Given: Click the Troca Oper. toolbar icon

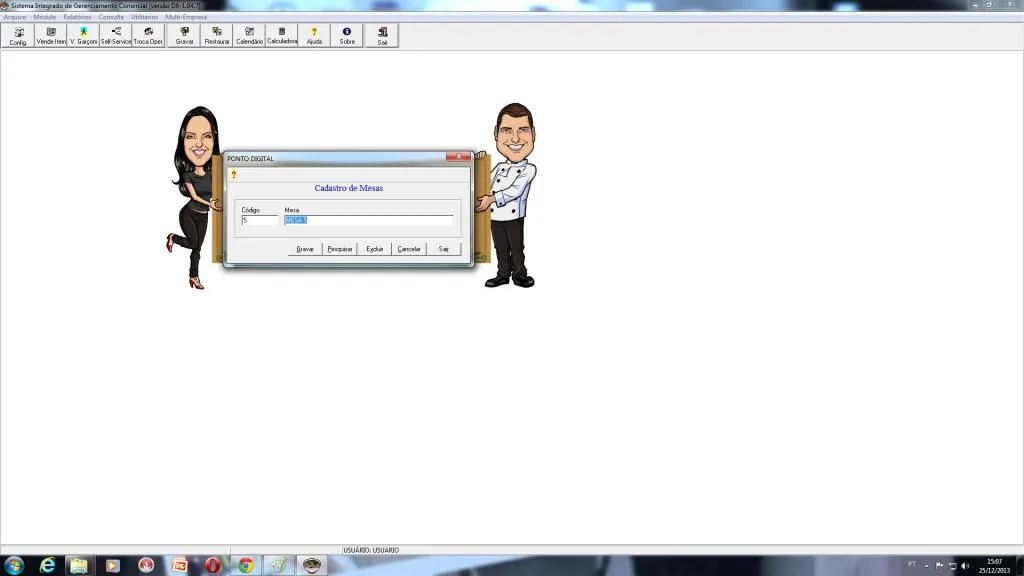Looking at the screenshot, I should tap(148, 36).
